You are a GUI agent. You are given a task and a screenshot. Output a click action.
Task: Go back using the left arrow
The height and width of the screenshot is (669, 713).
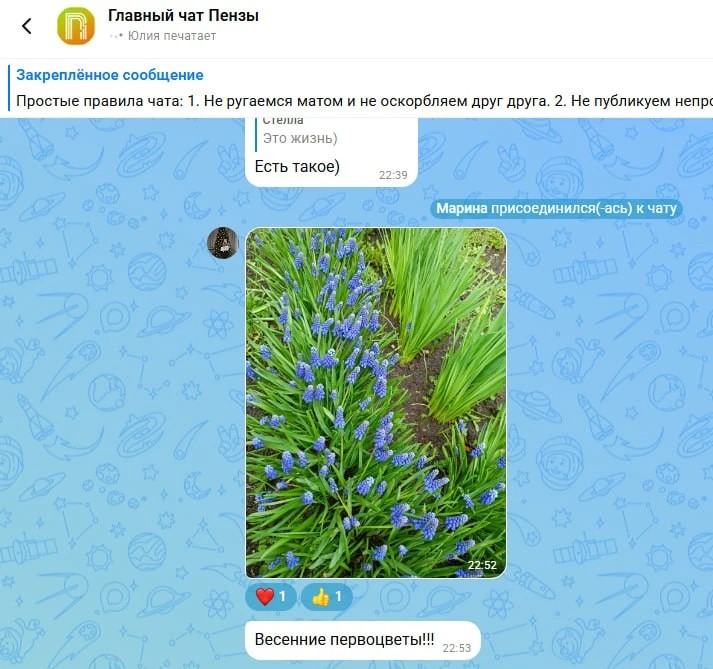tap(27, 26)
